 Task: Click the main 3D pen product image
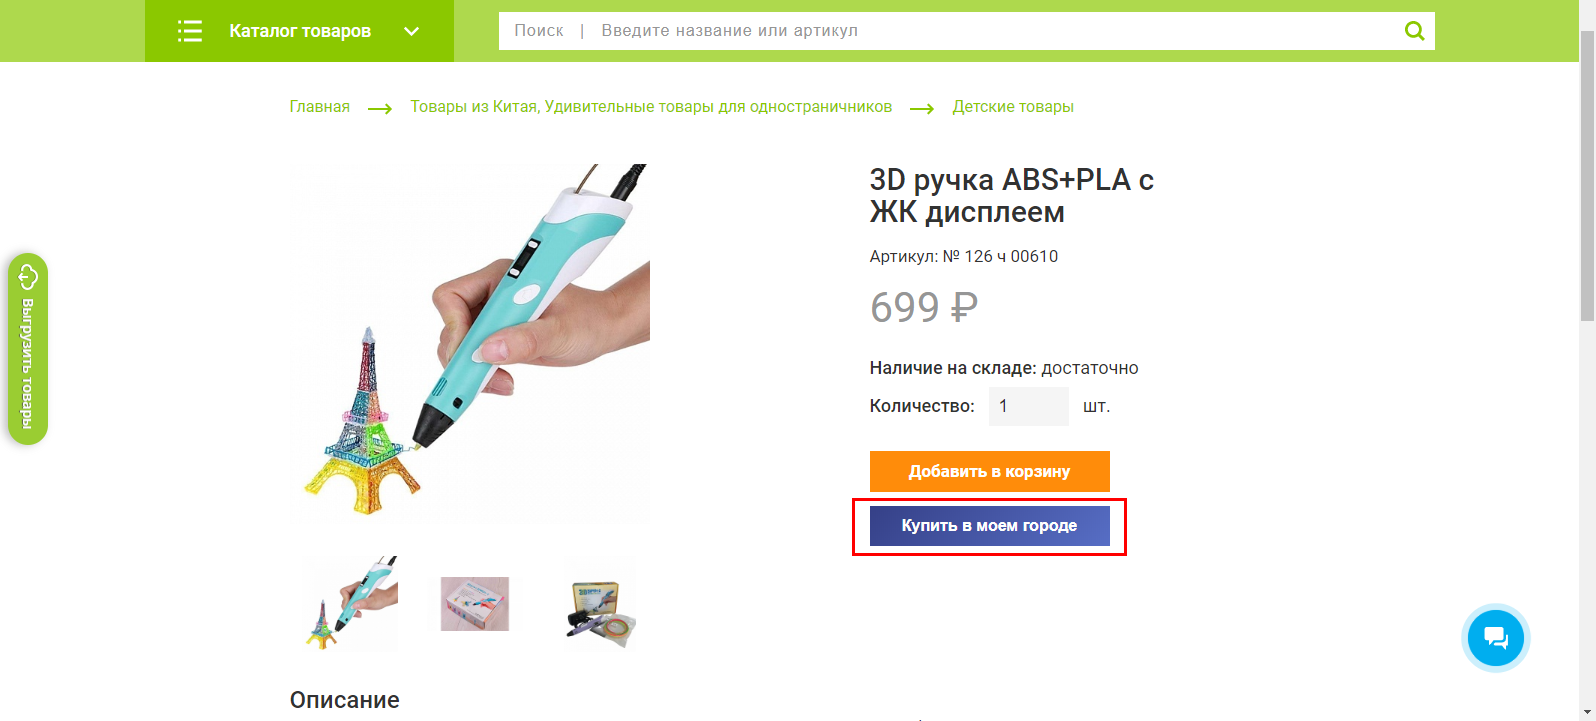point(470,343)
